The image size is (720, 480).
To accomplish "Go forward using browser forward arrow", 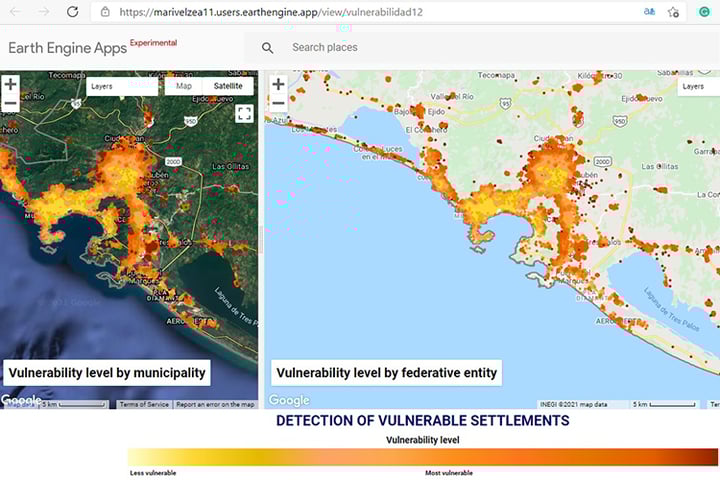I will [44, 12].
